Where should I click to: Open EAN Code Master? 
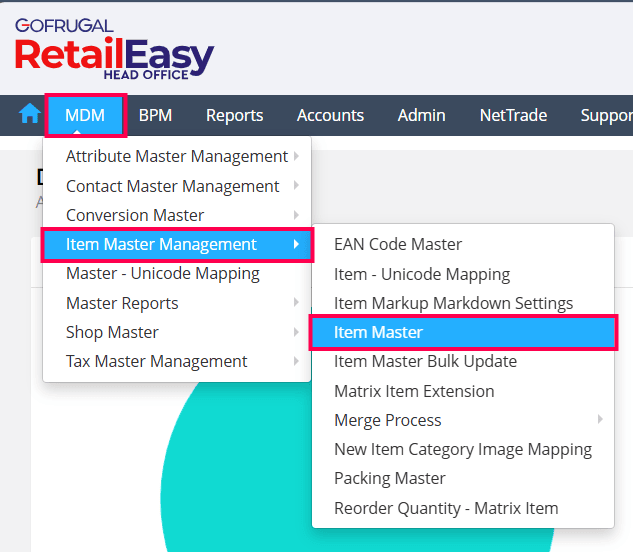point(463,244)
